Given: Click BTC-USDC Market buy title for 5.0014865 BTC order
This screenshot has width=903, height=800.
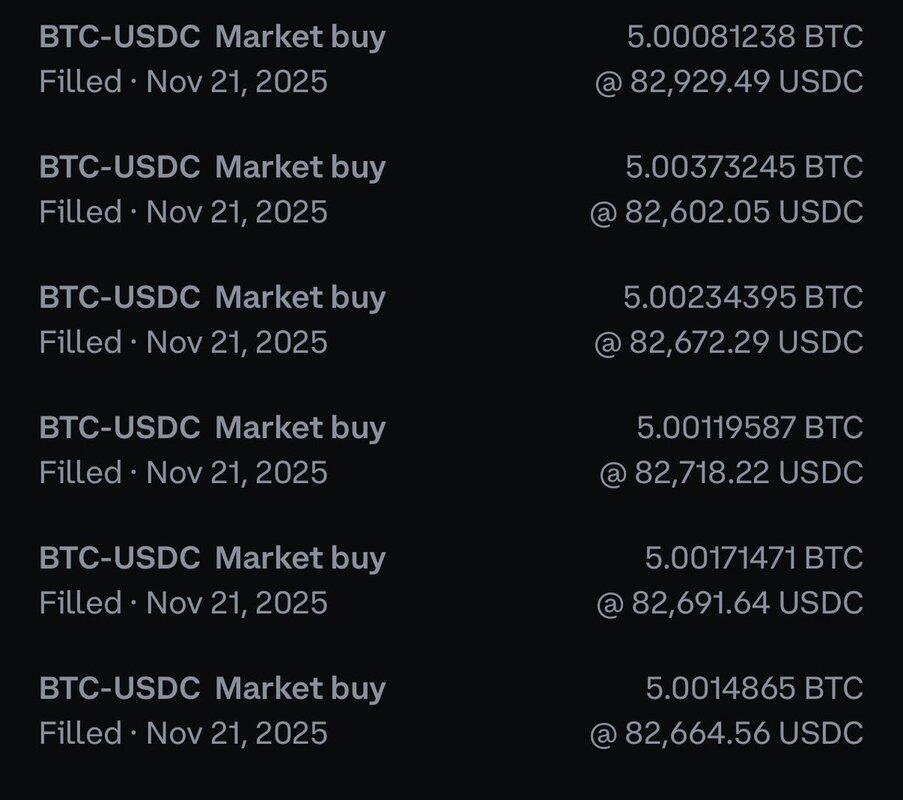Looking at the screenshot, I should [x=212, y=688].
